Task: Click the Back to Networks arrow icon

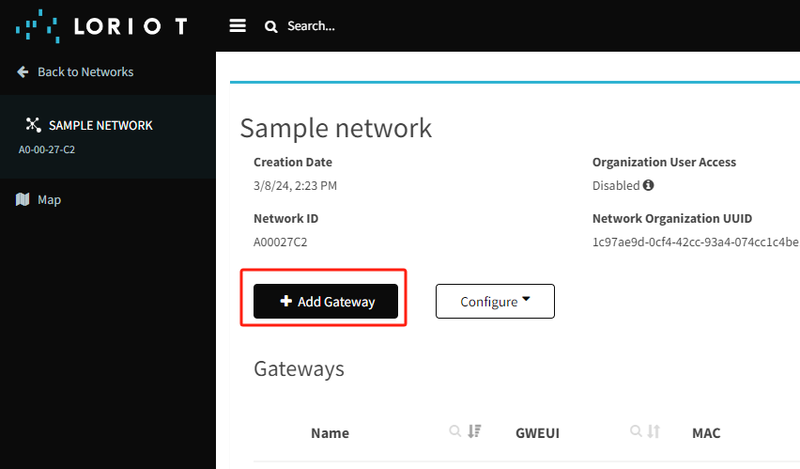Action: [23, 72]
